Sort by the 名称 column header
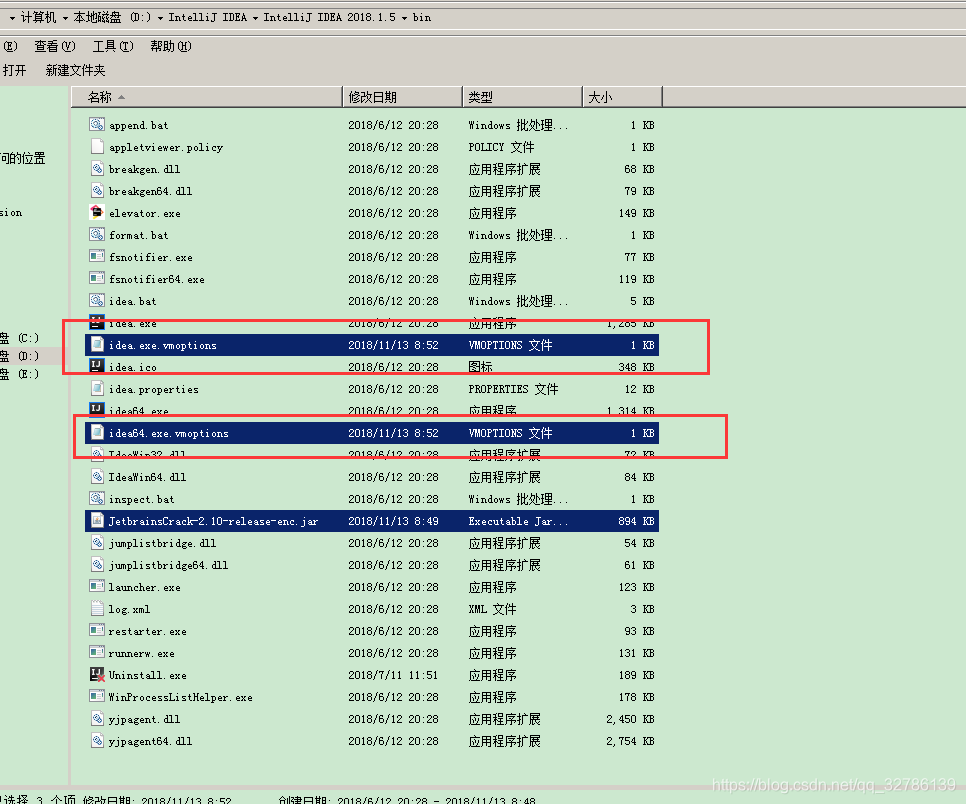This screenshot has width=966, height=804. coord(206,97)
